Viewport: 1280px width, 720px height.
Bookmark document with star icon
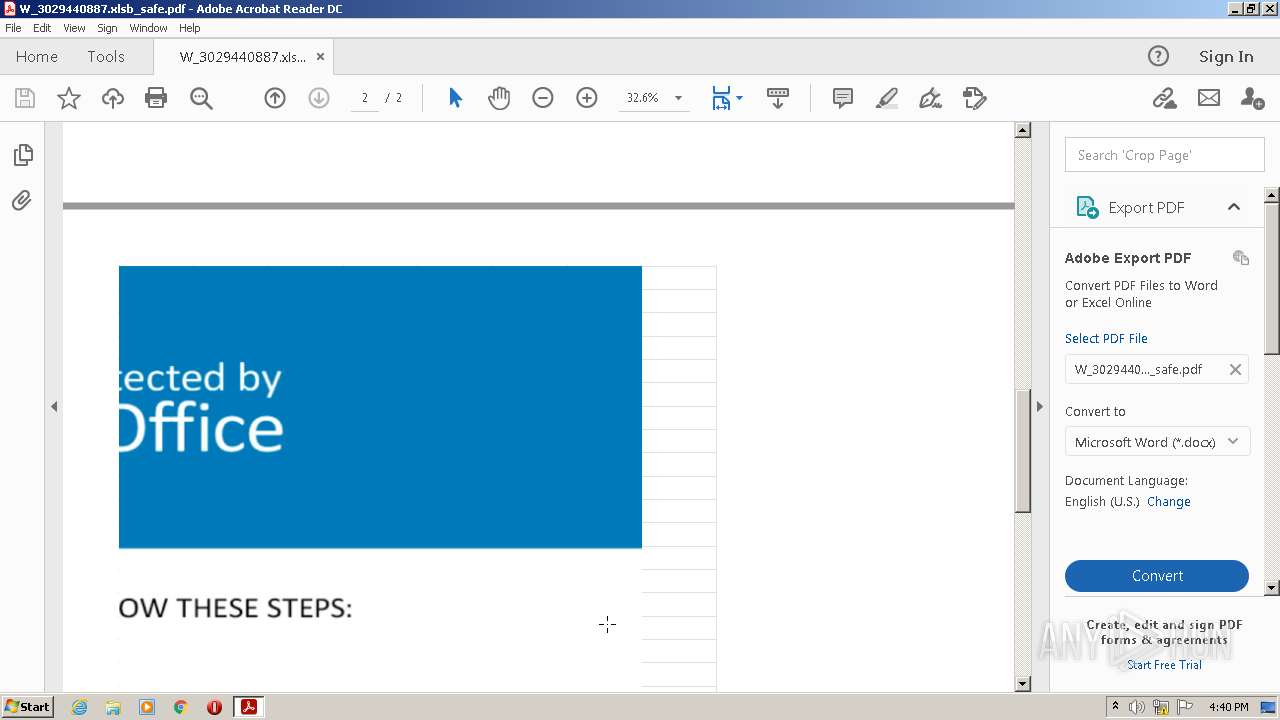(69, 98)
